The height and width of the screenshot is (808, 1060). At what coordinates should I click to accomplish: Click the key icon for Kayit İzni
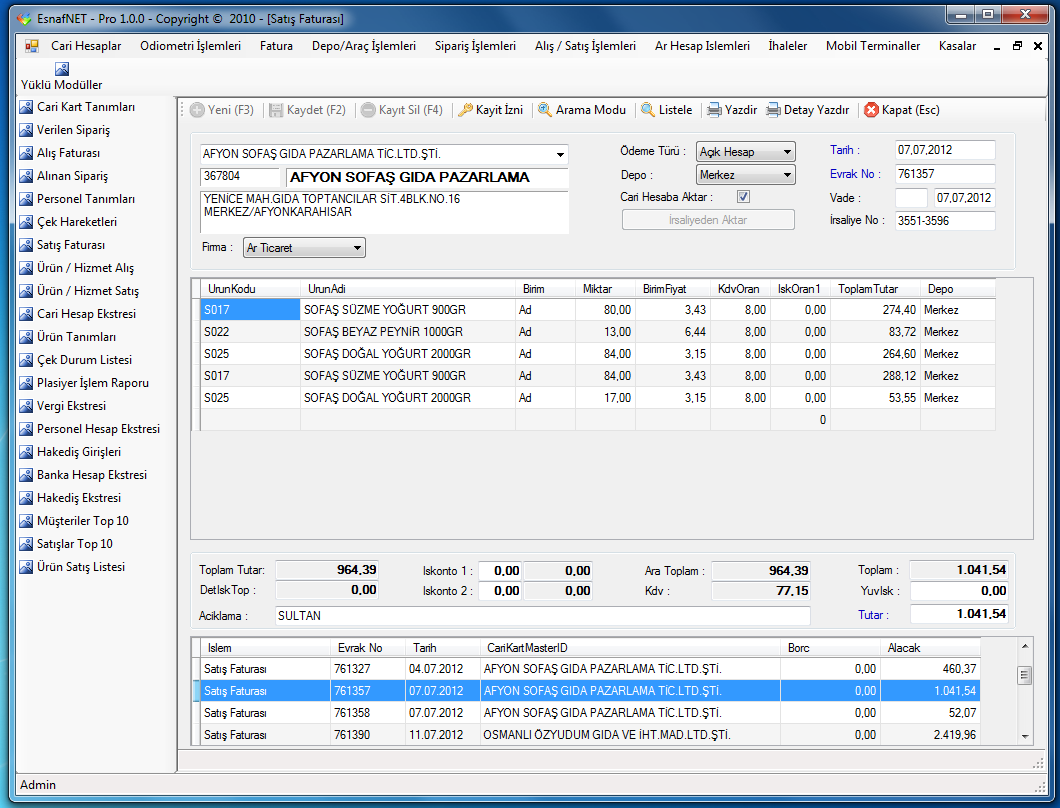[x=465, y=110]
